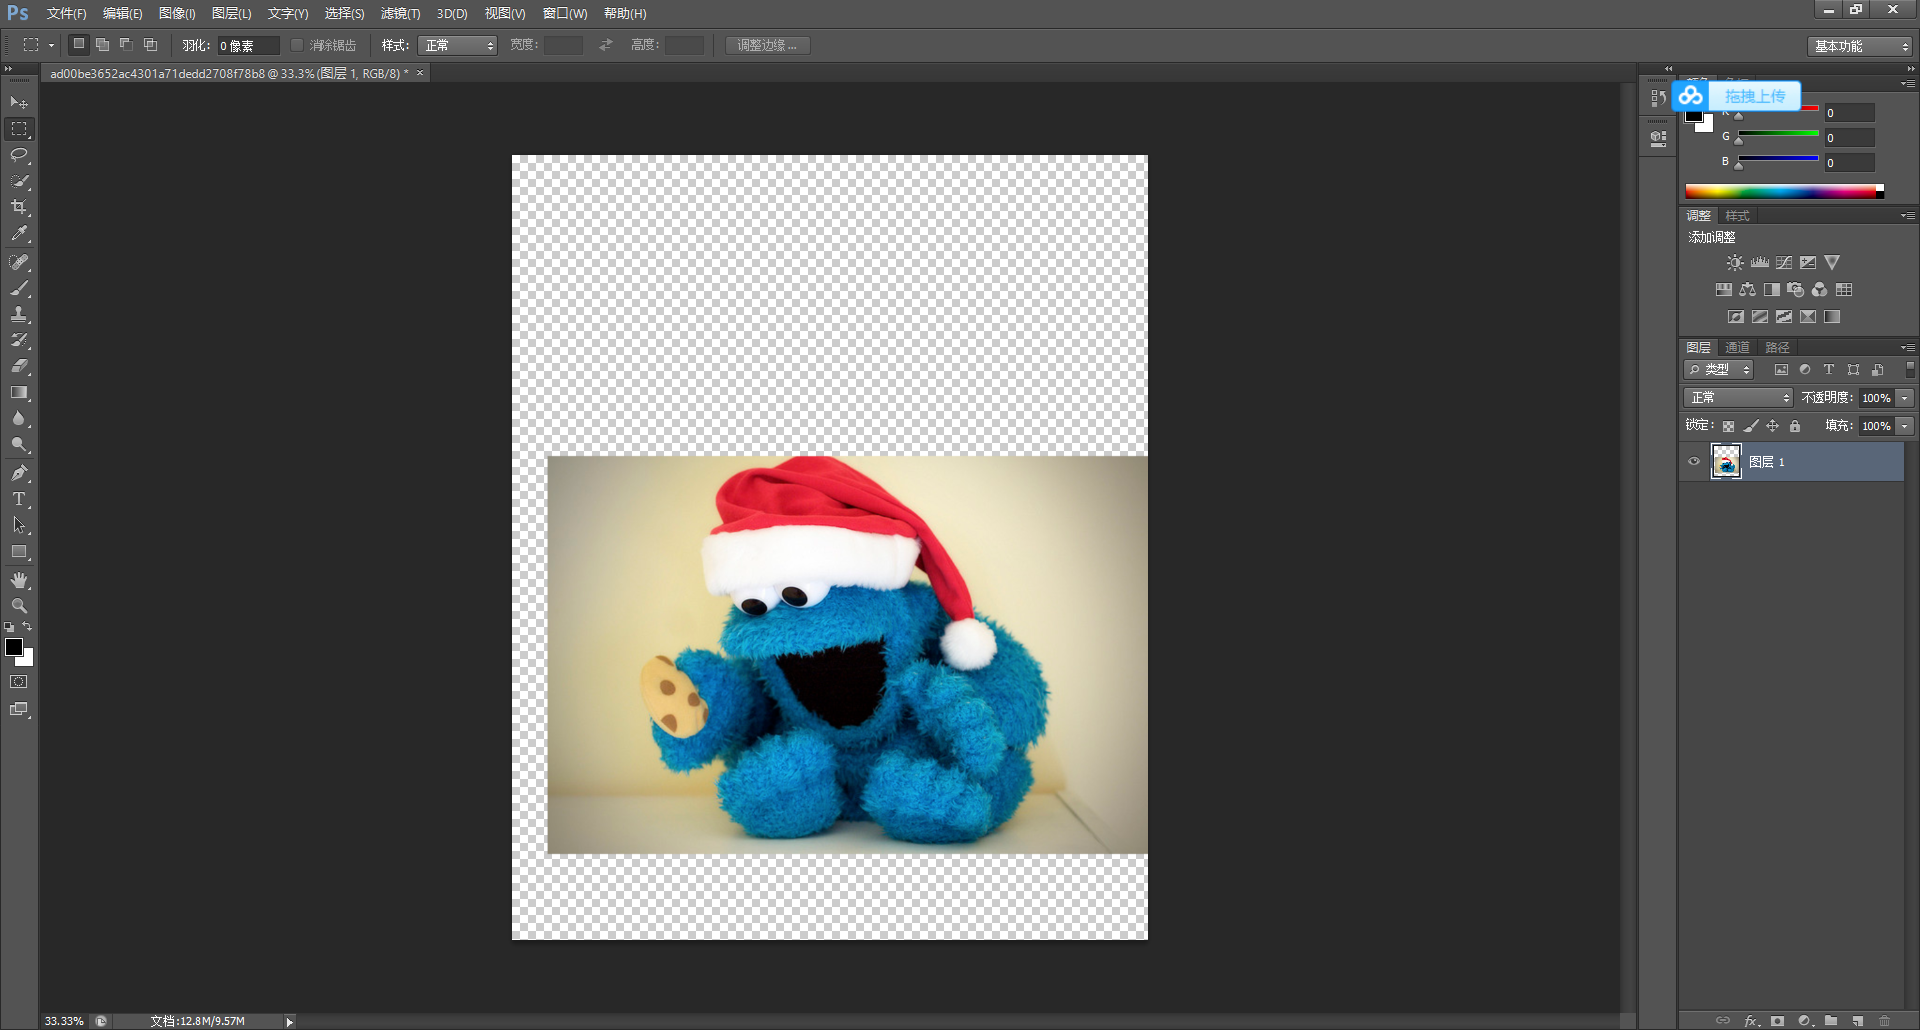The height and width of the screenshot is (1030, 1920).
Task: Select the History Brush tool
Action: (19, 340)
